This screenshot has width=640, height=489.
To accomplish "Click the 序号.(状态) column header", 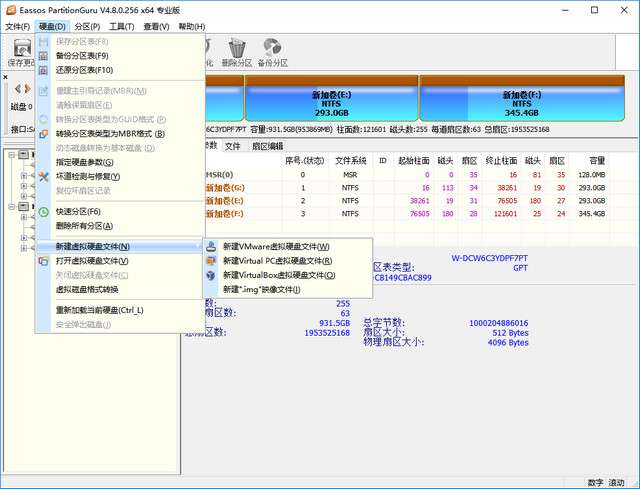I will (x=304, y=161).
